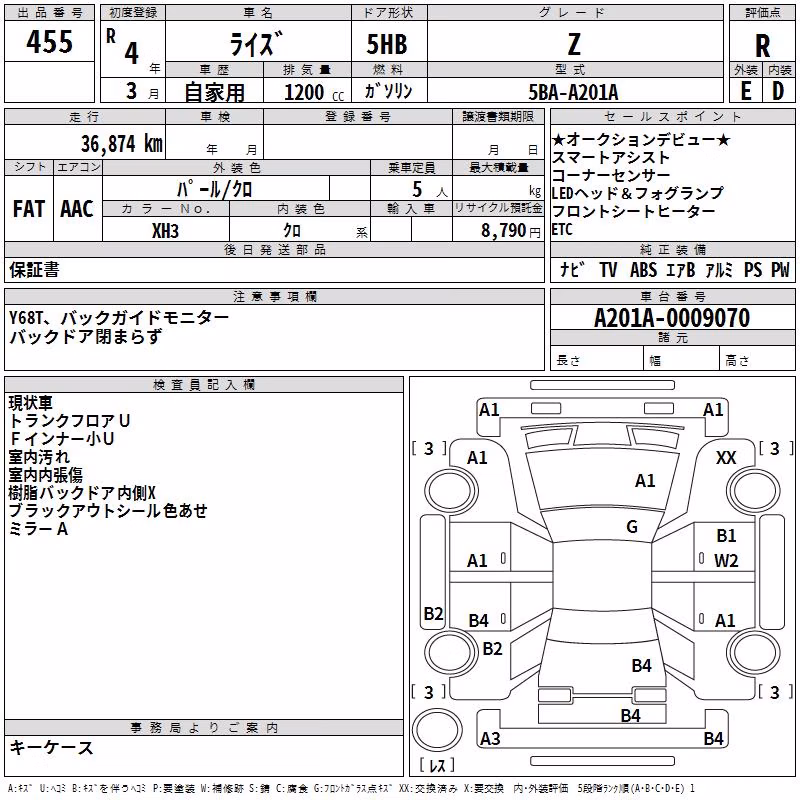Click interior grade D
Image resolution: width=800 pixels, height=800 pixels.
point(778,91)
